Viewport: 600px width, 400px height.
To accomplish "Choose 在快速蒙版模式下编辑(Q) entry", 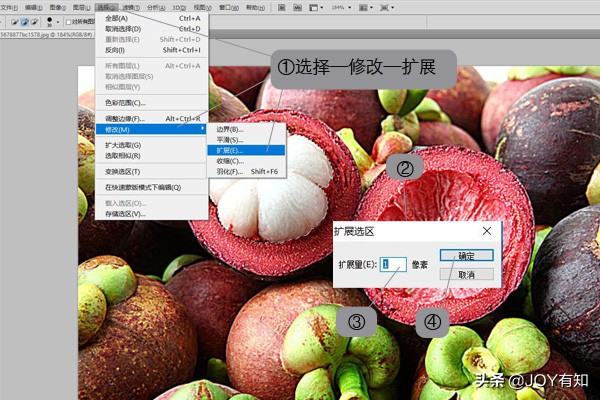I will click(x=152, y=187).
